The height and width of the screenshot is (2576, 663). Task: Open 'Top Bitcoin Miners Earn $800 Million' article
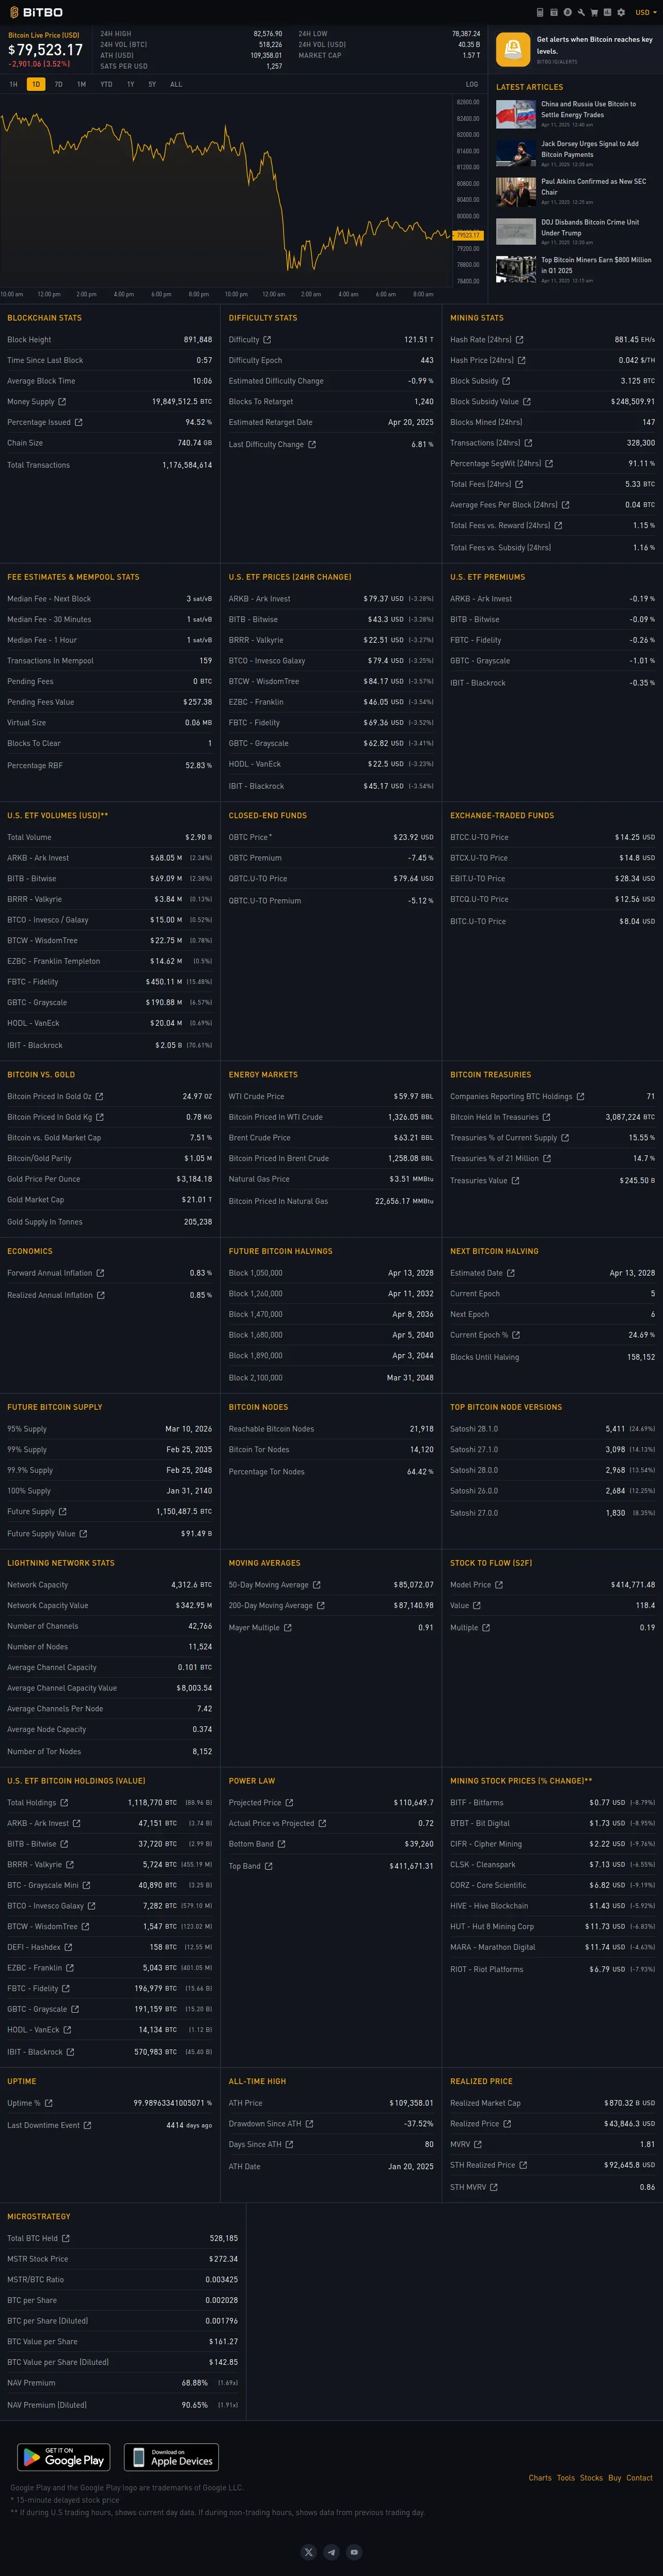[596, 265]
